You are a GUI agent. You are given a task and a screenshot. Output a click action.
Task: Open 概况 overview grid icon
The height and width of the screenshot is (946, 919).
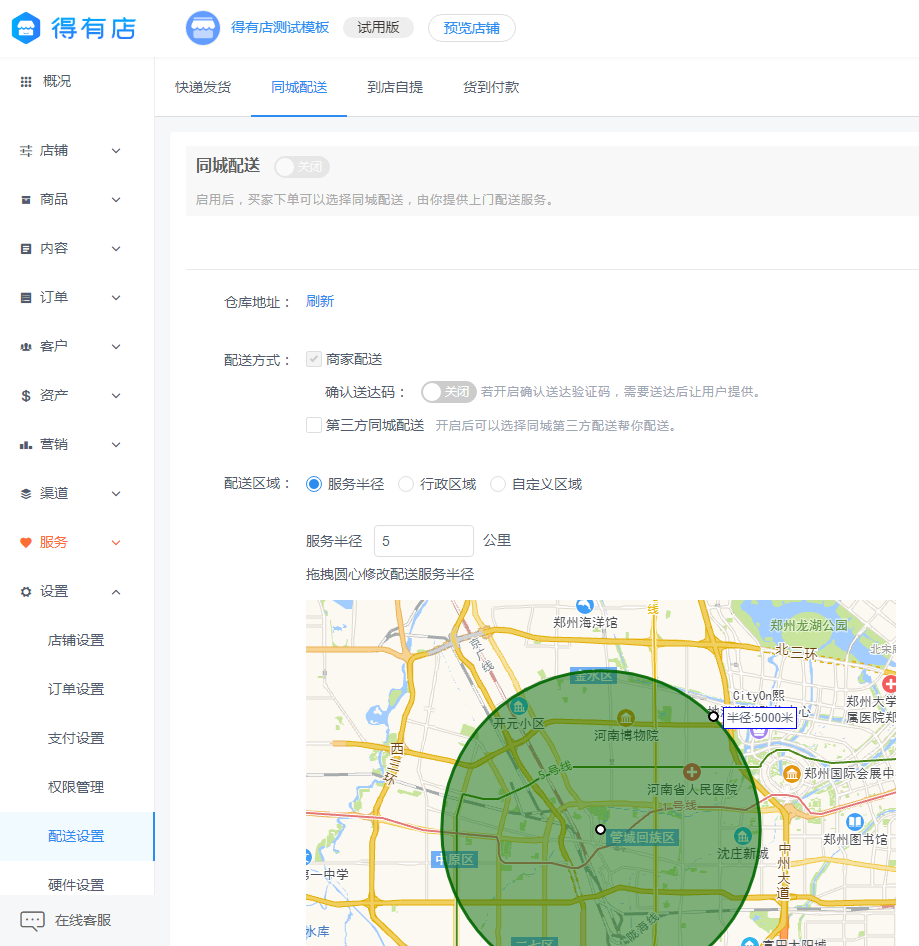(x=26, y=81)
